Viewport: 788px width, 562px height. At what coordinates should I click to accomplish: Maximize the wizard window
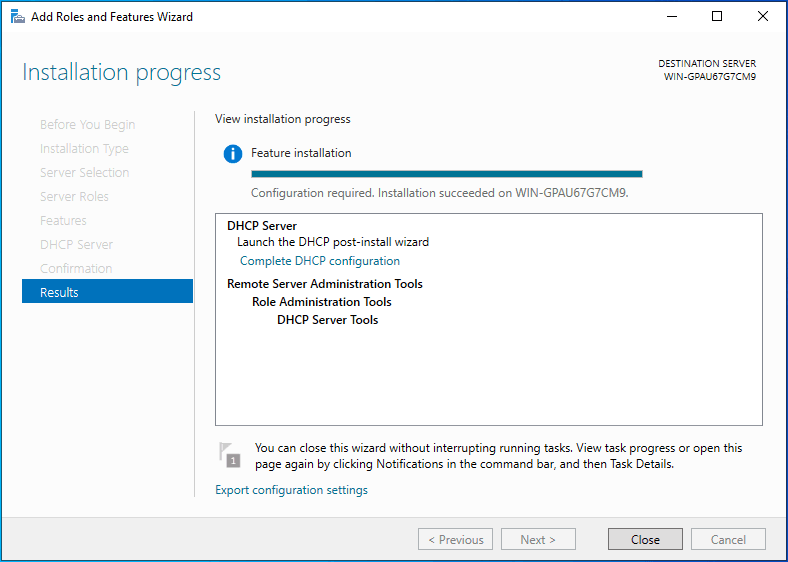717,17
